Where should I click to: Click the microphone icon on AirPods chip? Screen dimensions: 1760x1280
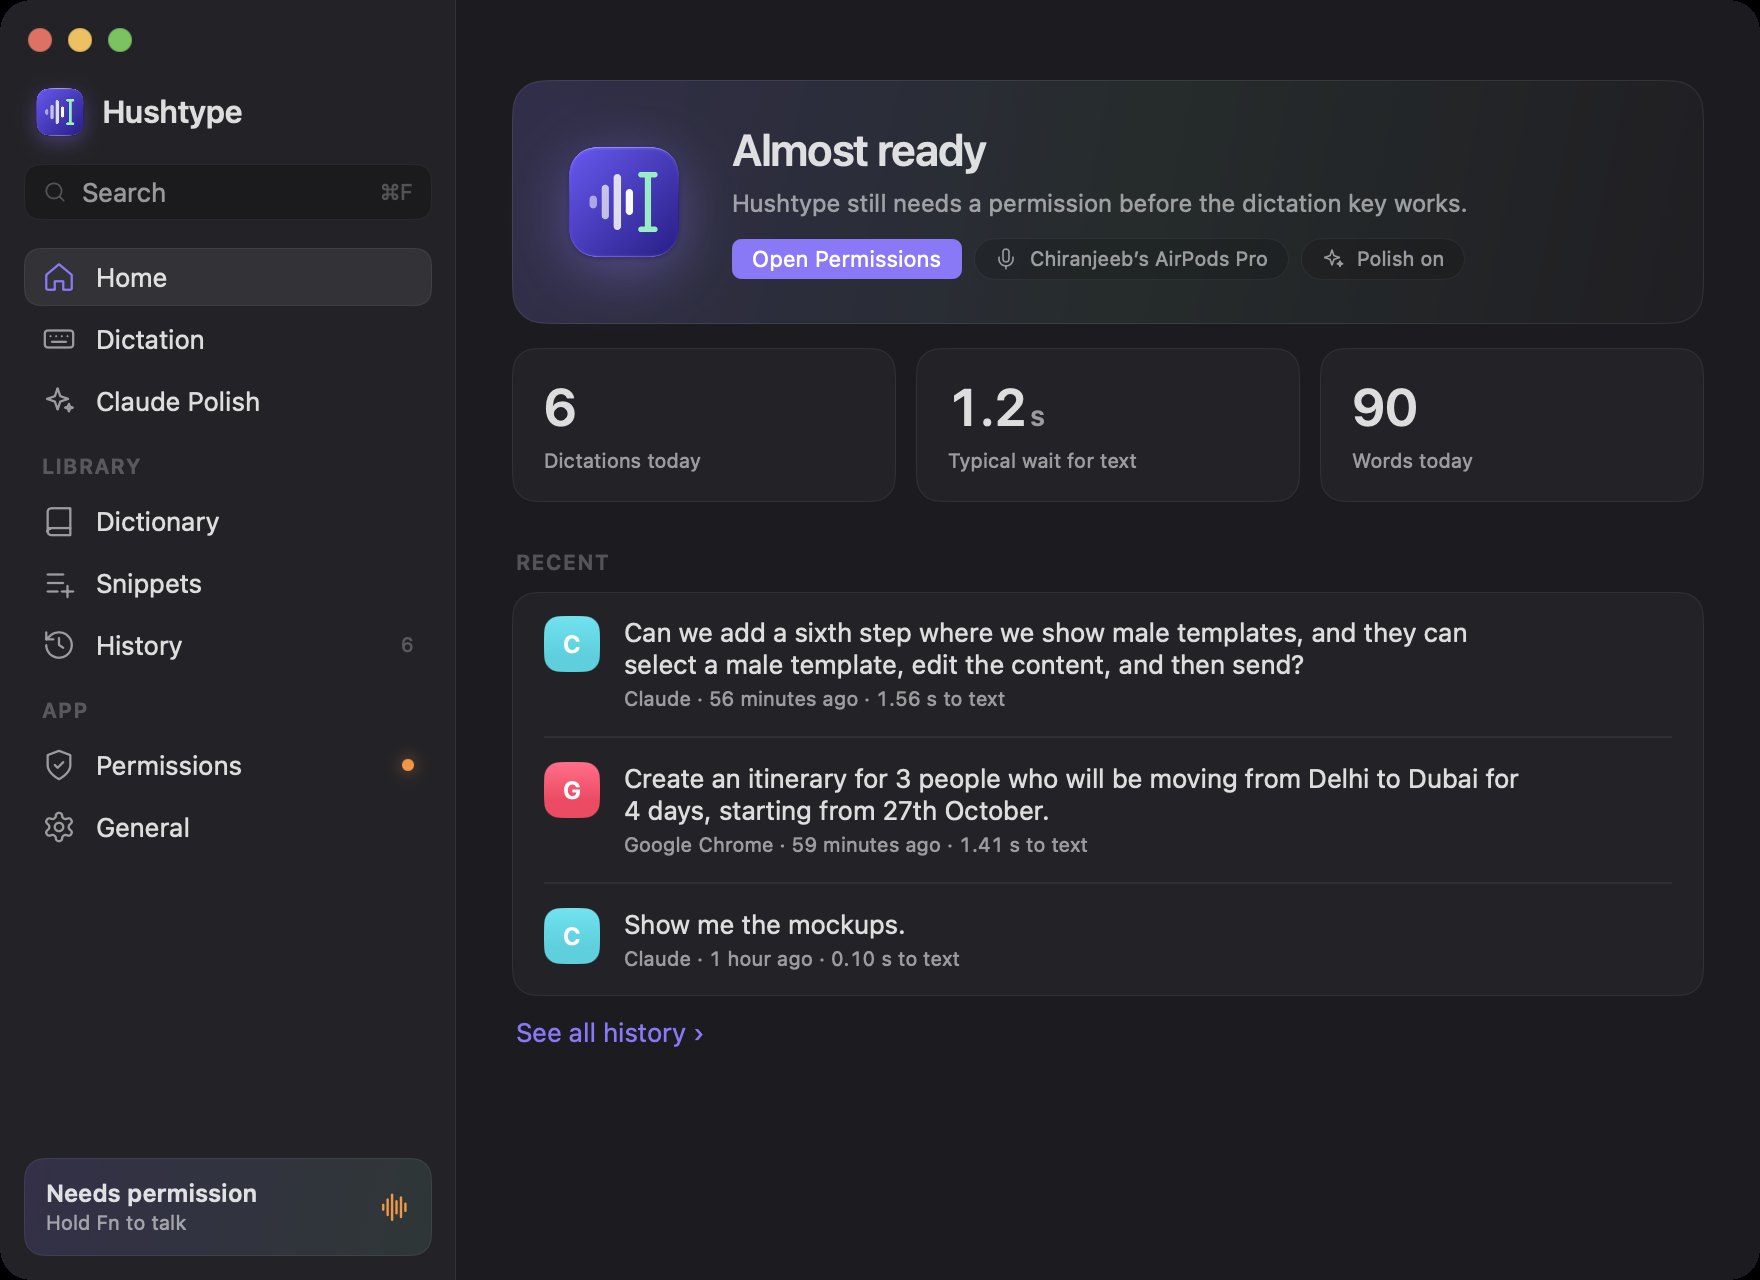click(1006, 259)
